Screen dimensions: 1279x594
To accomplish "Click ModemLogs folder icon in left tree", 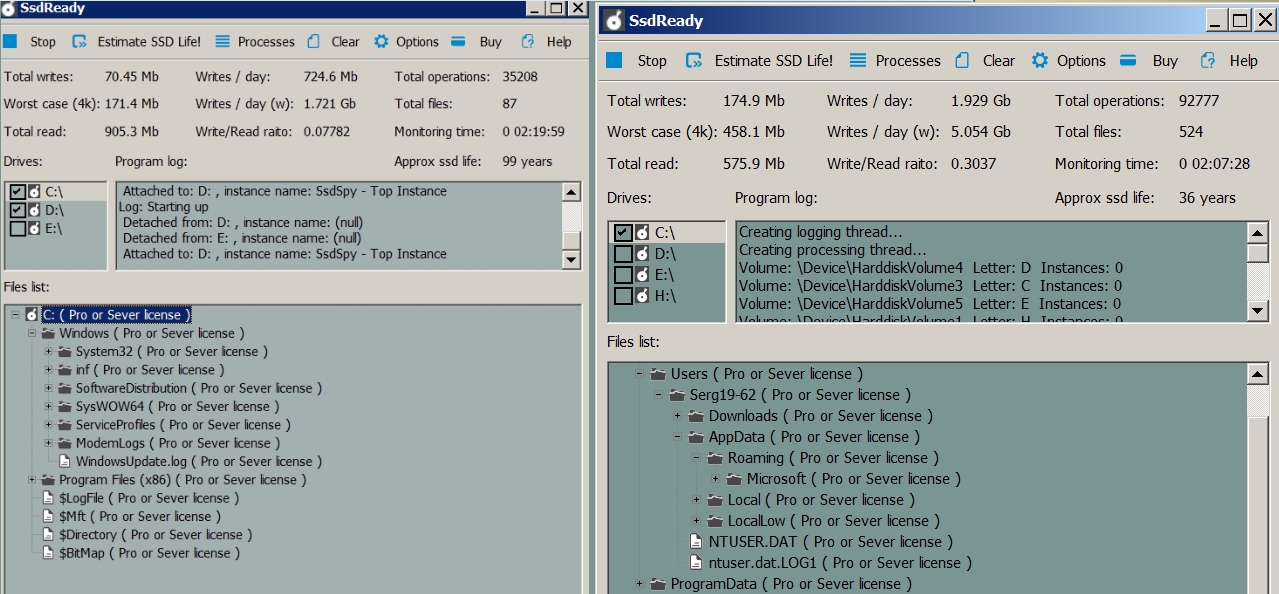I will 65,443.
